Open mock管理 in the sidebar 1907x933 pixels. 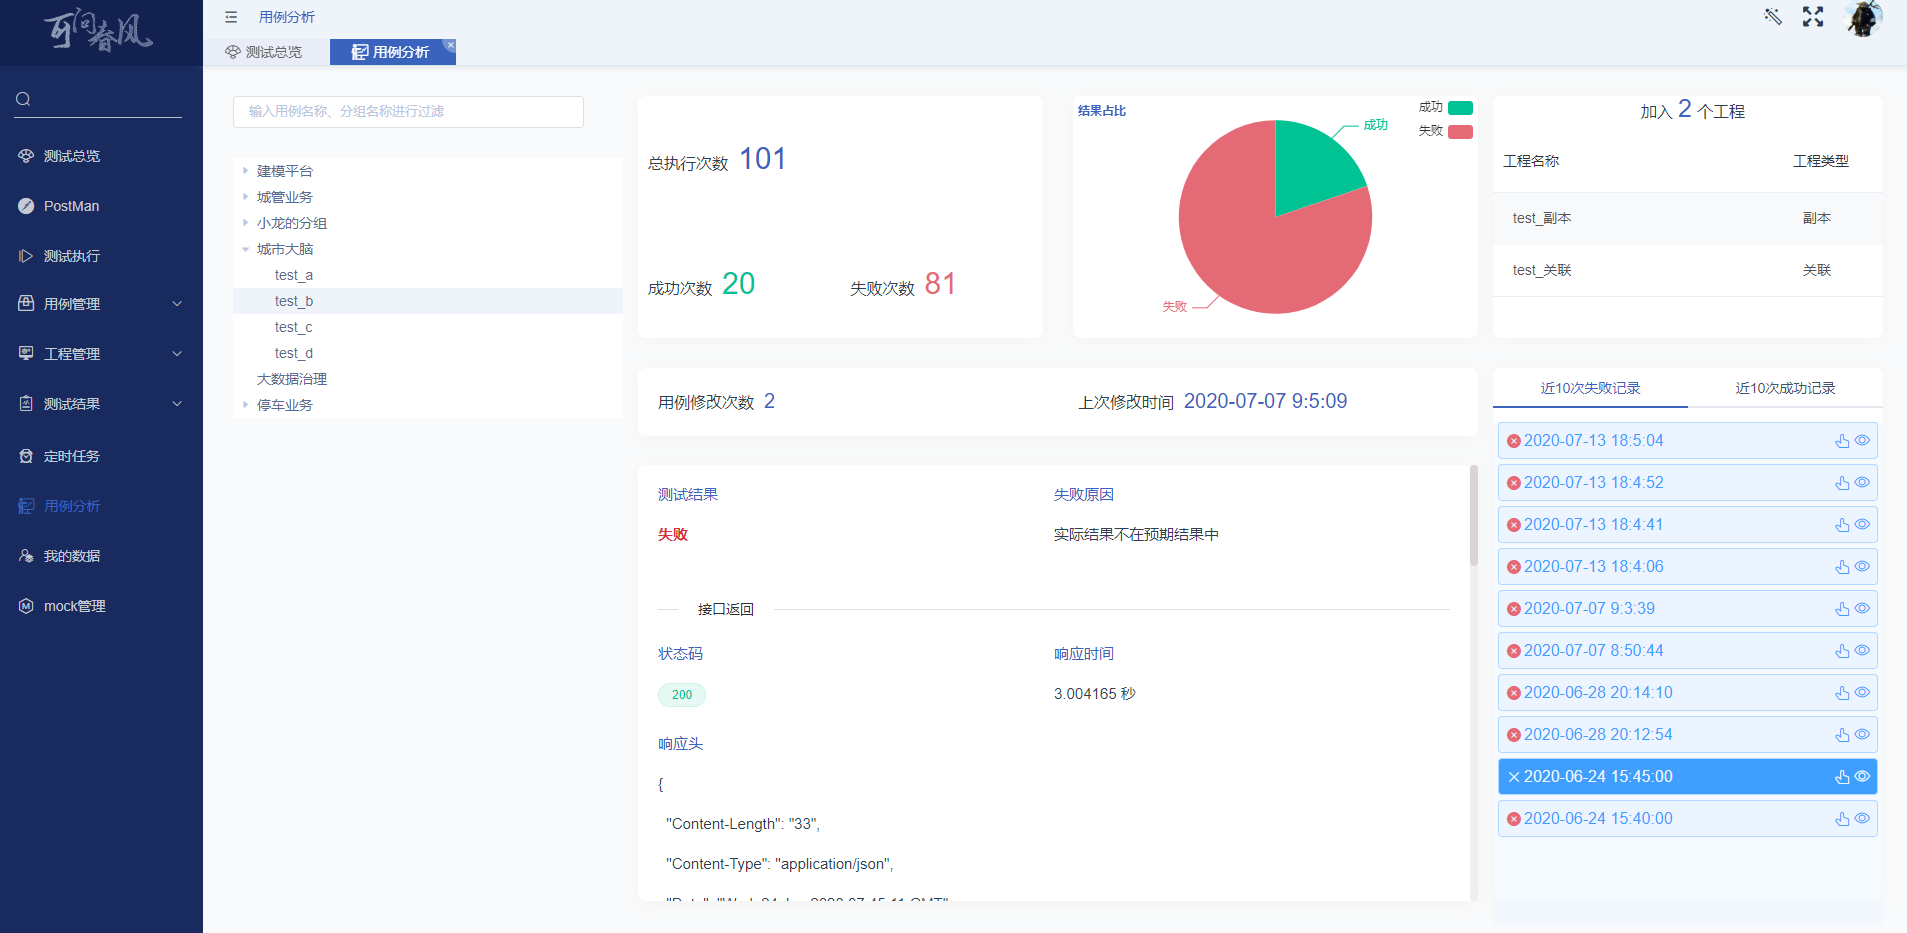point(74,606)
